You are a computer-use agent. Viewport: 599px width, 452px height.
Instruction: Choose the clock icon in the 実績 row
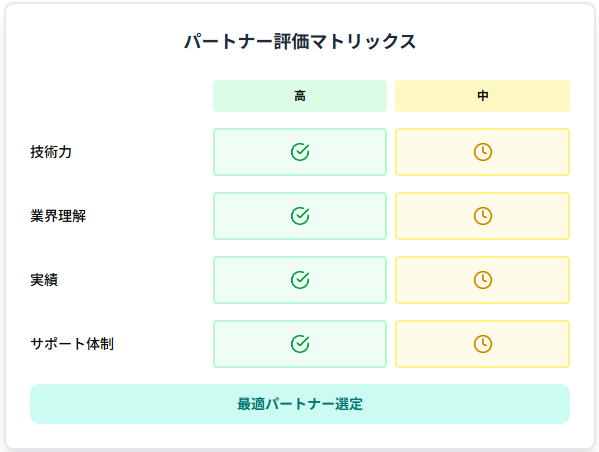click(x=482, y=280)
